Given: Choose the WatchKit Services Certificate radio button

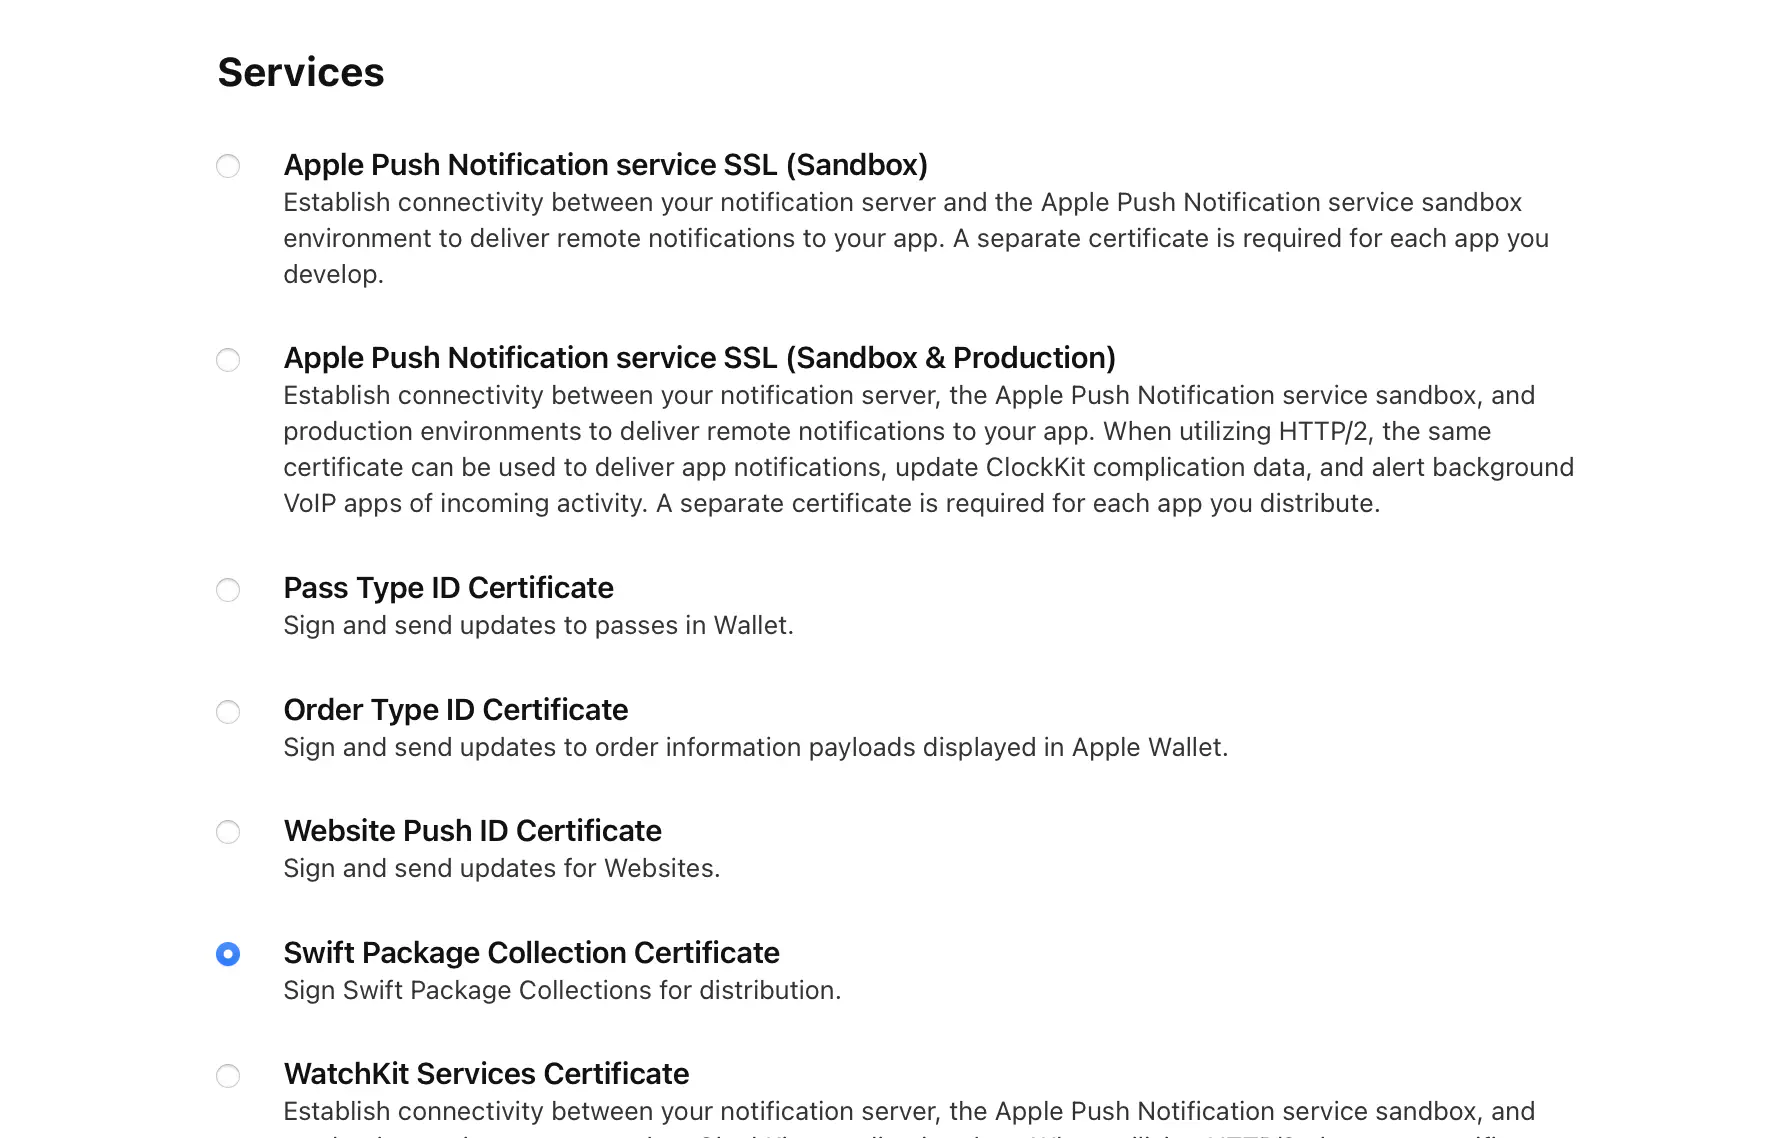Looking at the screenshot, I should click(x=228, y=1076).
